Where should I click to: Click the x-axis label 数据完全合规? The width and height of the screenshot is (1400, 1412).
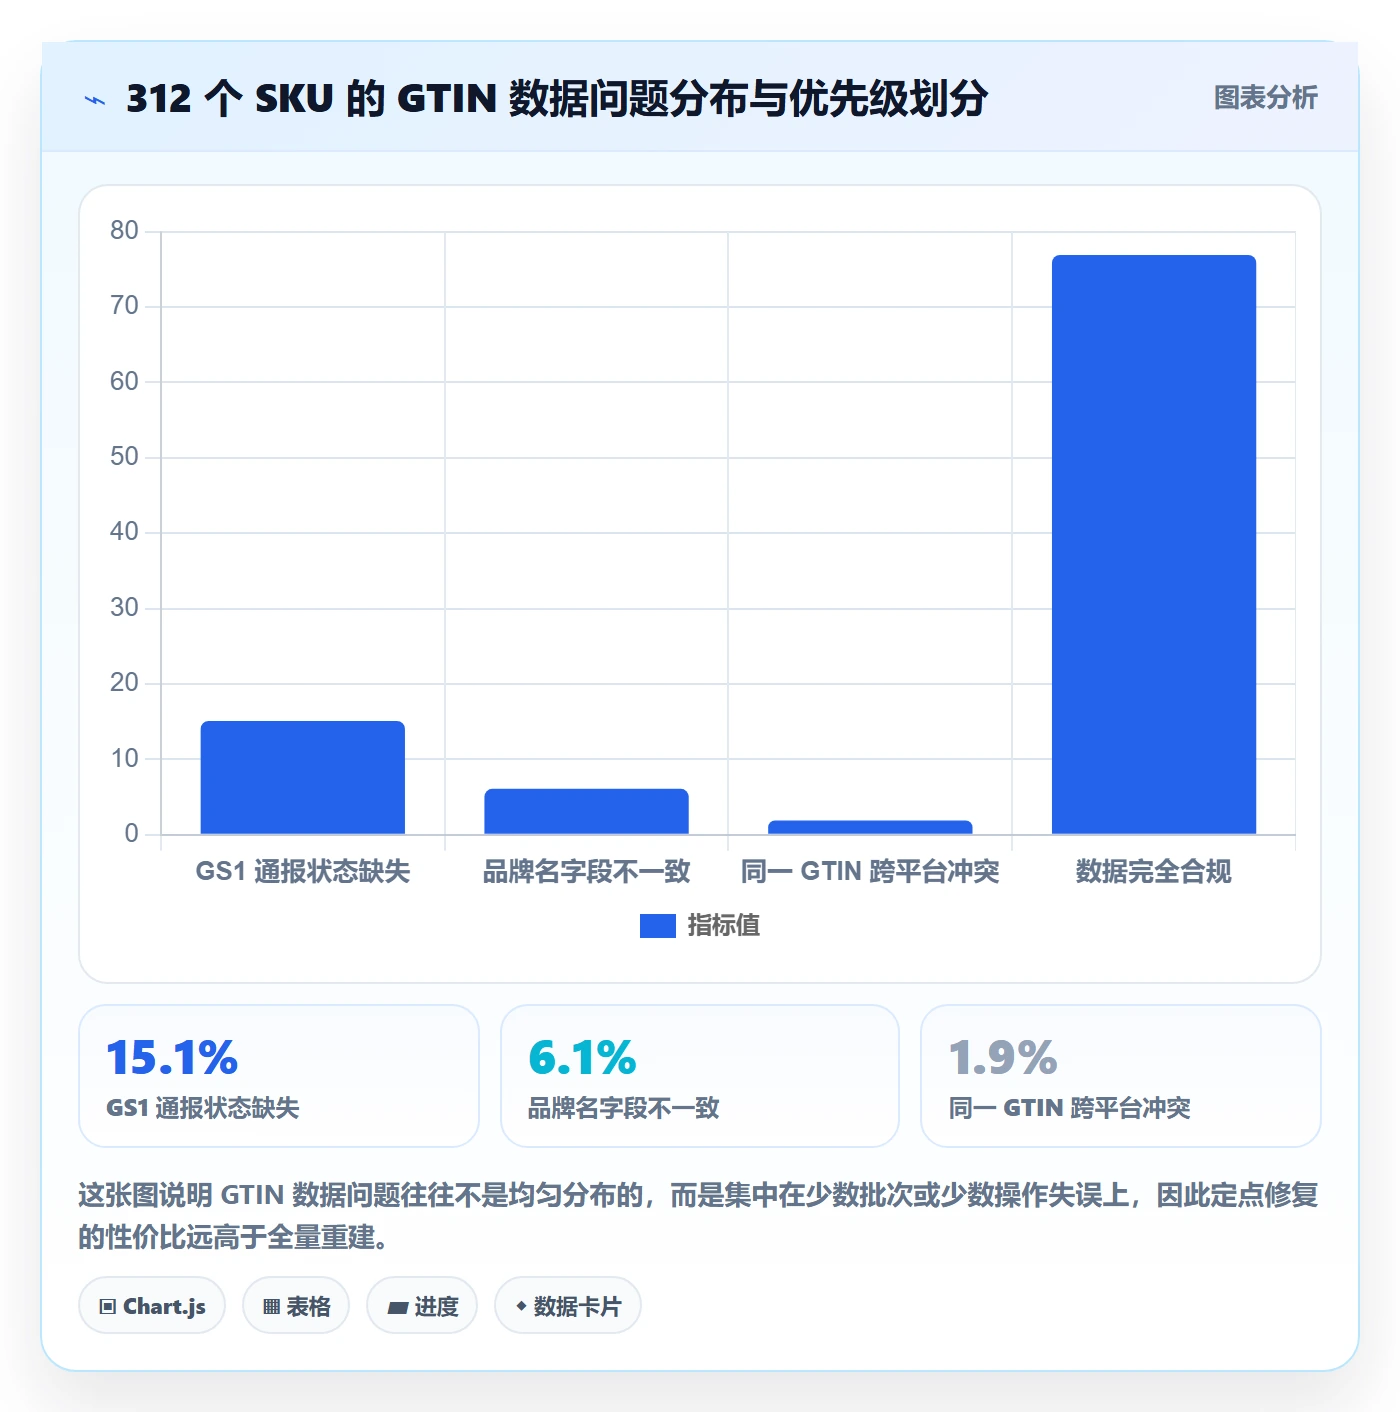pyautogui.click(x=1154, y=871)
